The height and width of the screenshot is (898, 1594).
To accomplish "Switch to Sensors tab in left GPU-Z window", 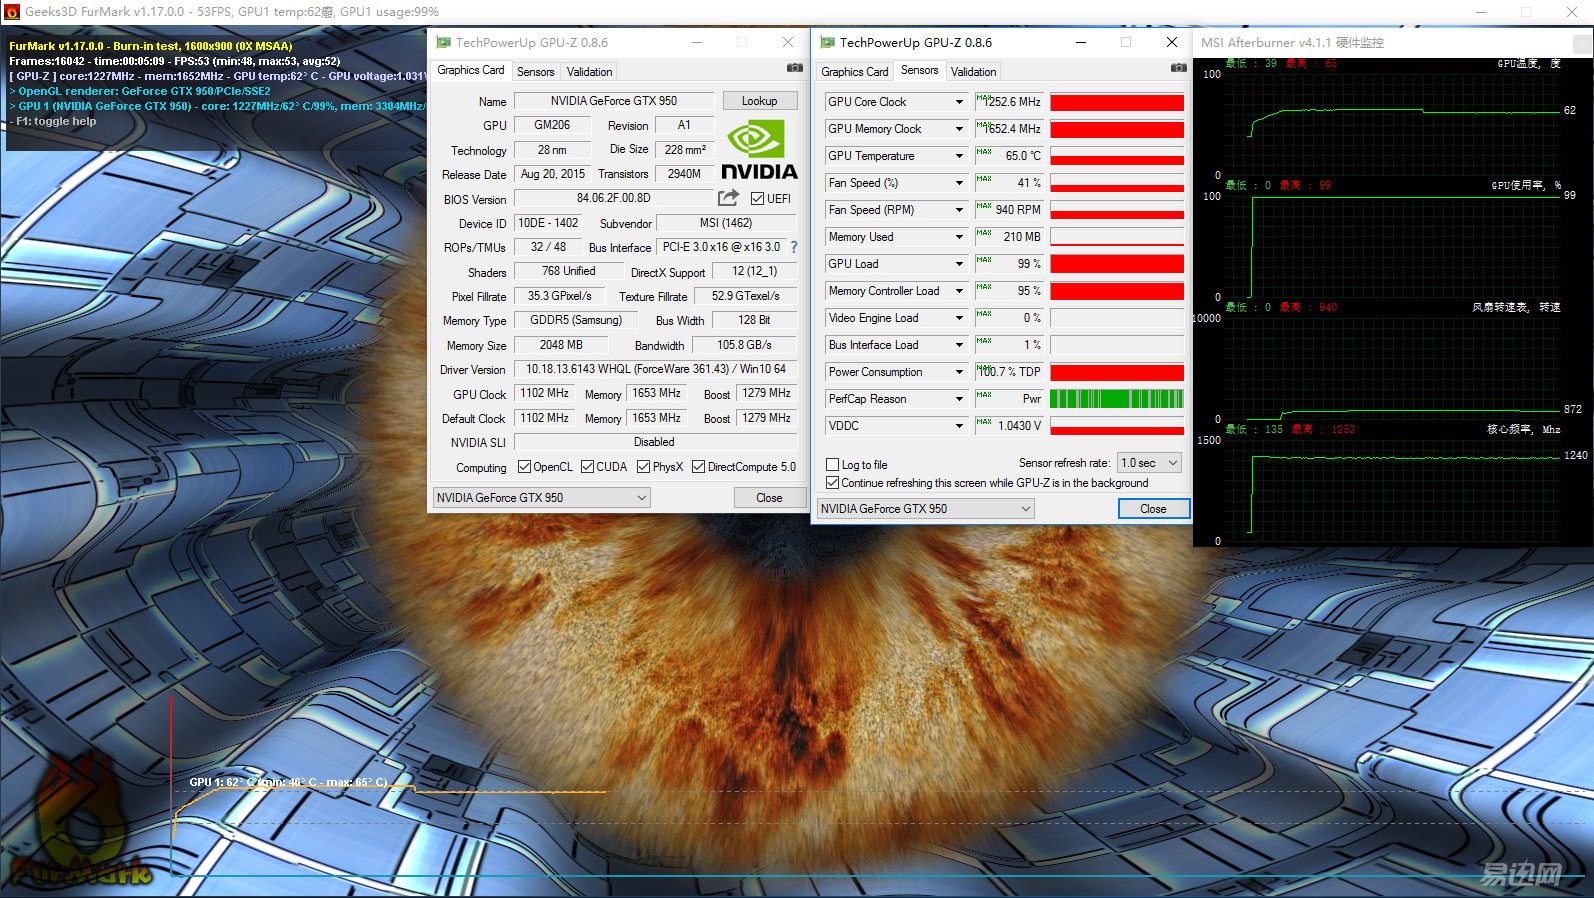I will point(535,72).
